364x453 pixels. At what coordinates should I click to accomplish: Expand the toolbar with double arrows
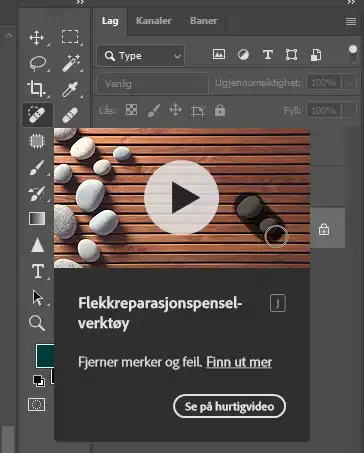tap(80, 2)
